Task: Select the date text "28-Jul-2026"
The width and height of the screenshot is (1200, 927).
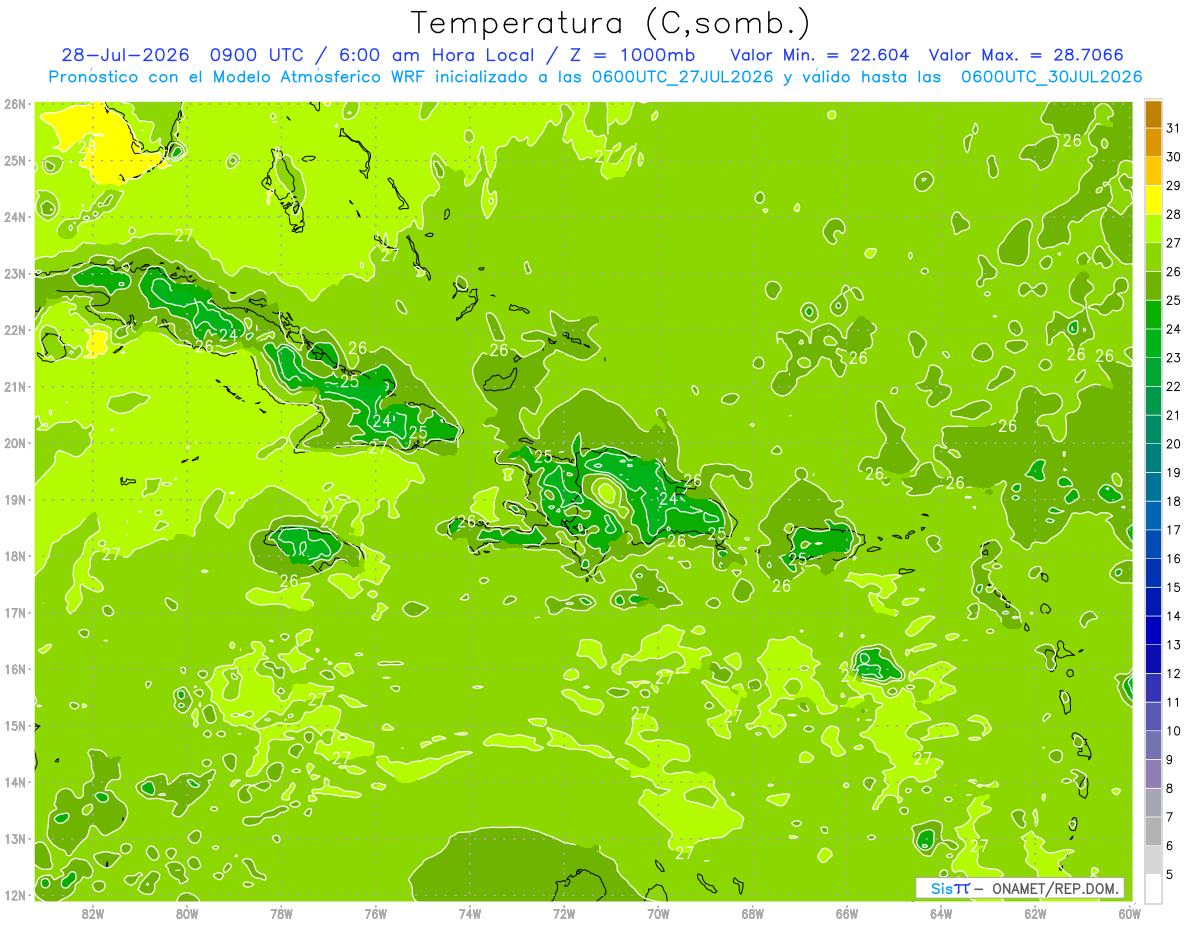Action: [x=125, y=54]
